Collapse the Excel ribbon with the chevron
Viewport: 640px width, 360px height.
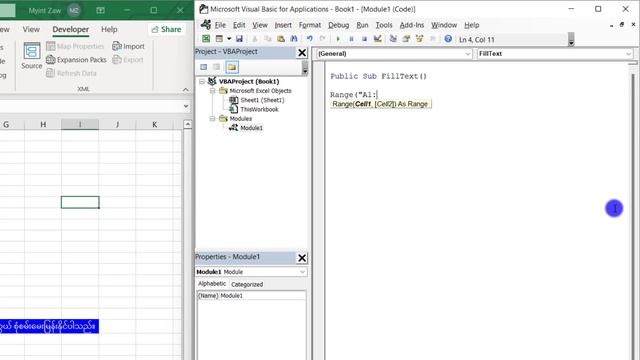click(x=186, y=89)
